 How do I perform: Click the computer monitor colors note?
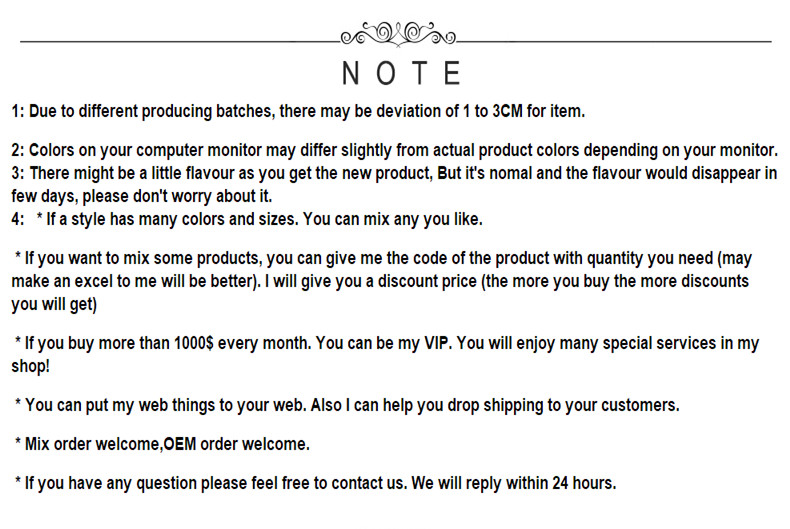pos(394,150)
